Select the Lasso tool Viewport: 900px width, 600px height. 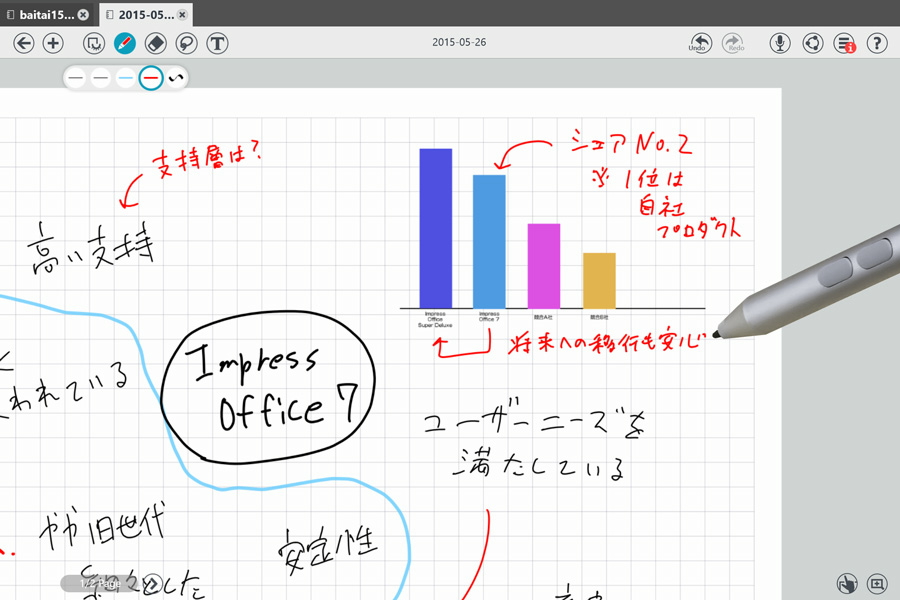(x=186, y=43)
